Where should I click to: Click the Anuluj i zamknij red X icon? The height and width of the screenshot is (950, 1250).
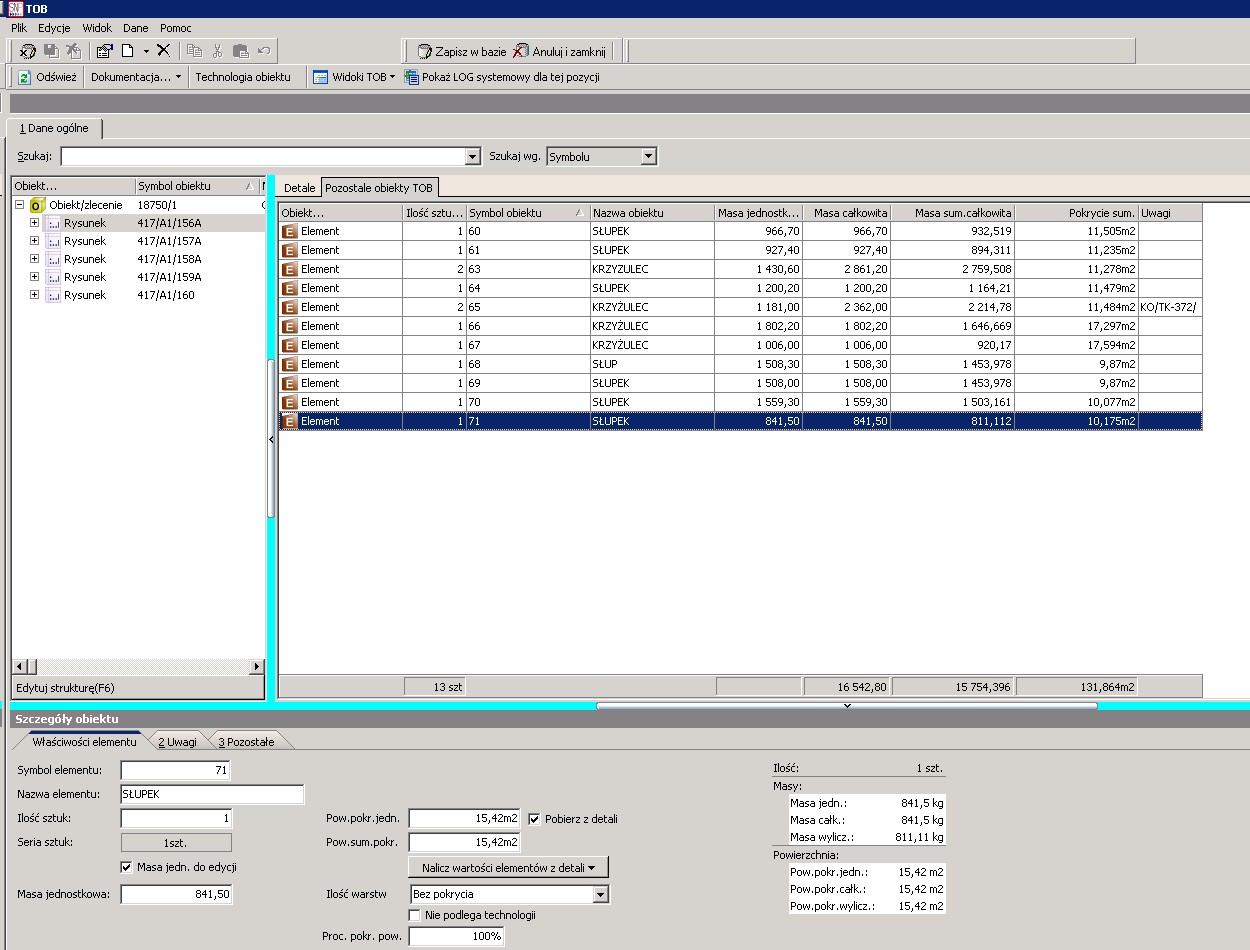[x=521, y=51]
